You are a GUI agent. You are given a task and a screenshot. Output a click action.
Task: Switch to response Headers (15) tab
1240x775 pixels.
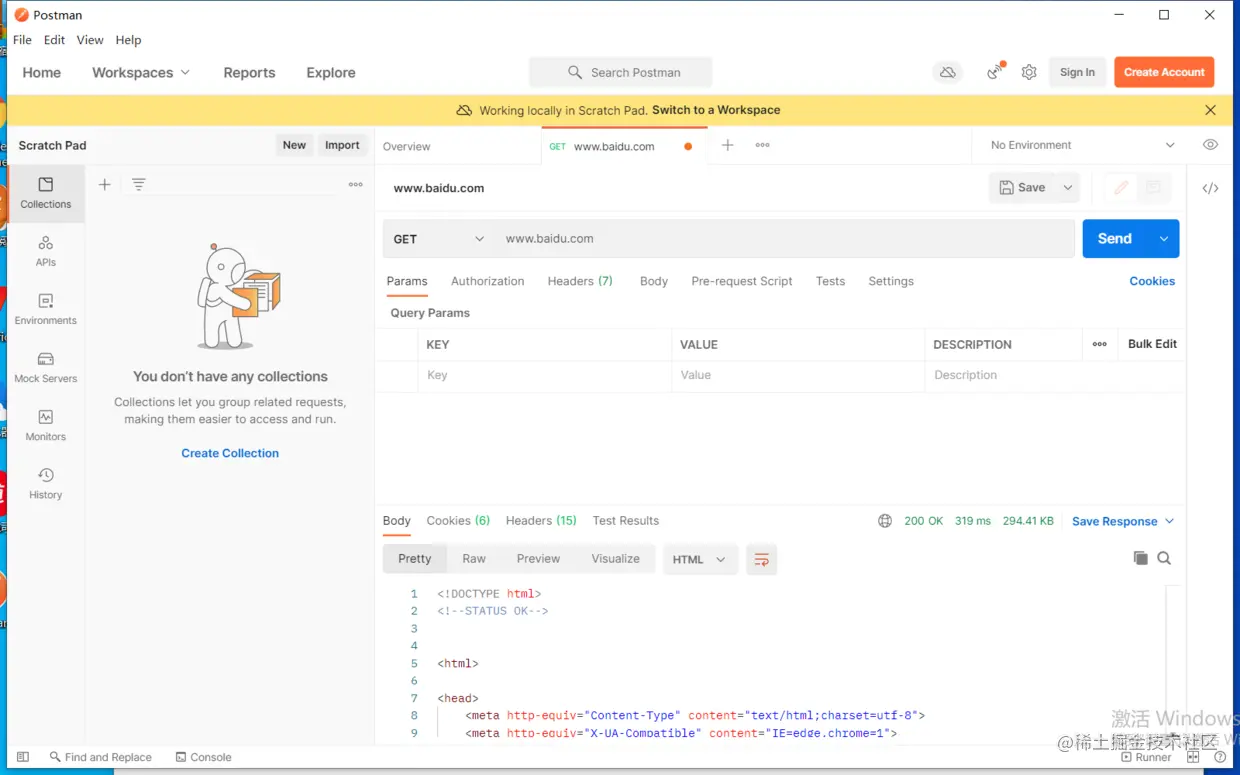point(541,520)
